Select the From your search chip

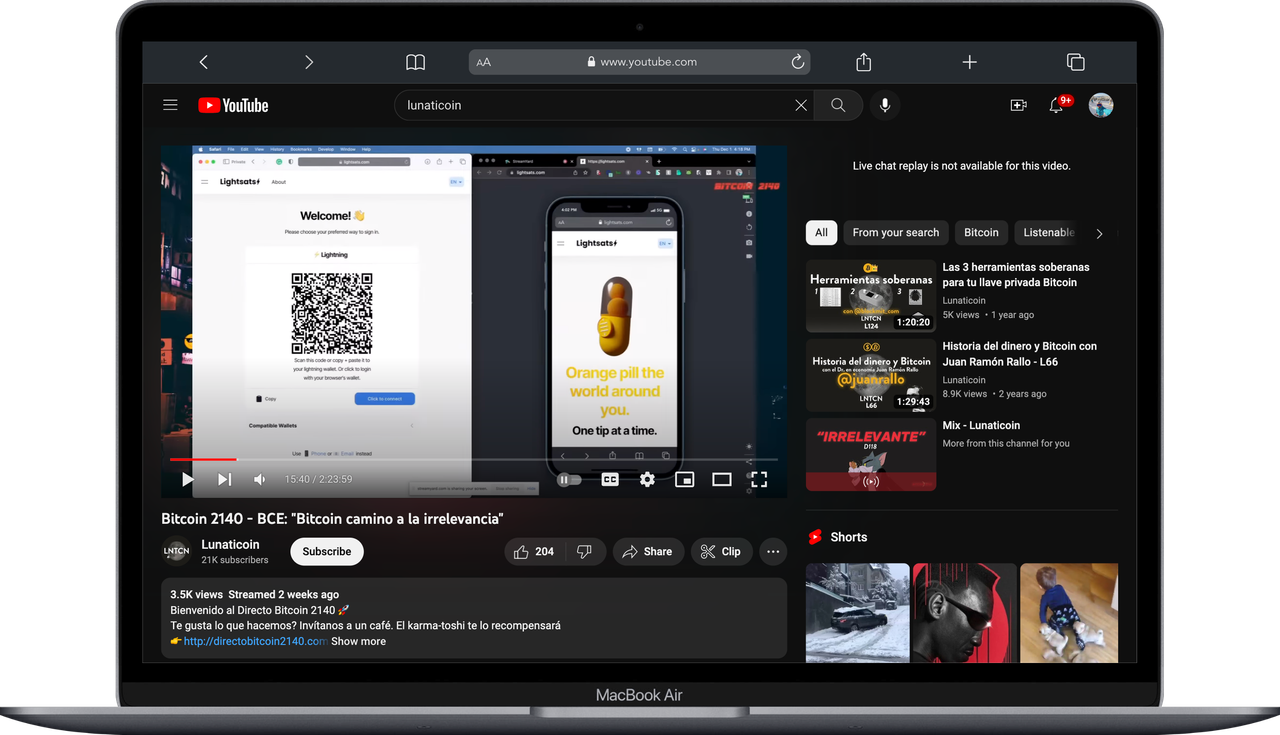(896, 233)
